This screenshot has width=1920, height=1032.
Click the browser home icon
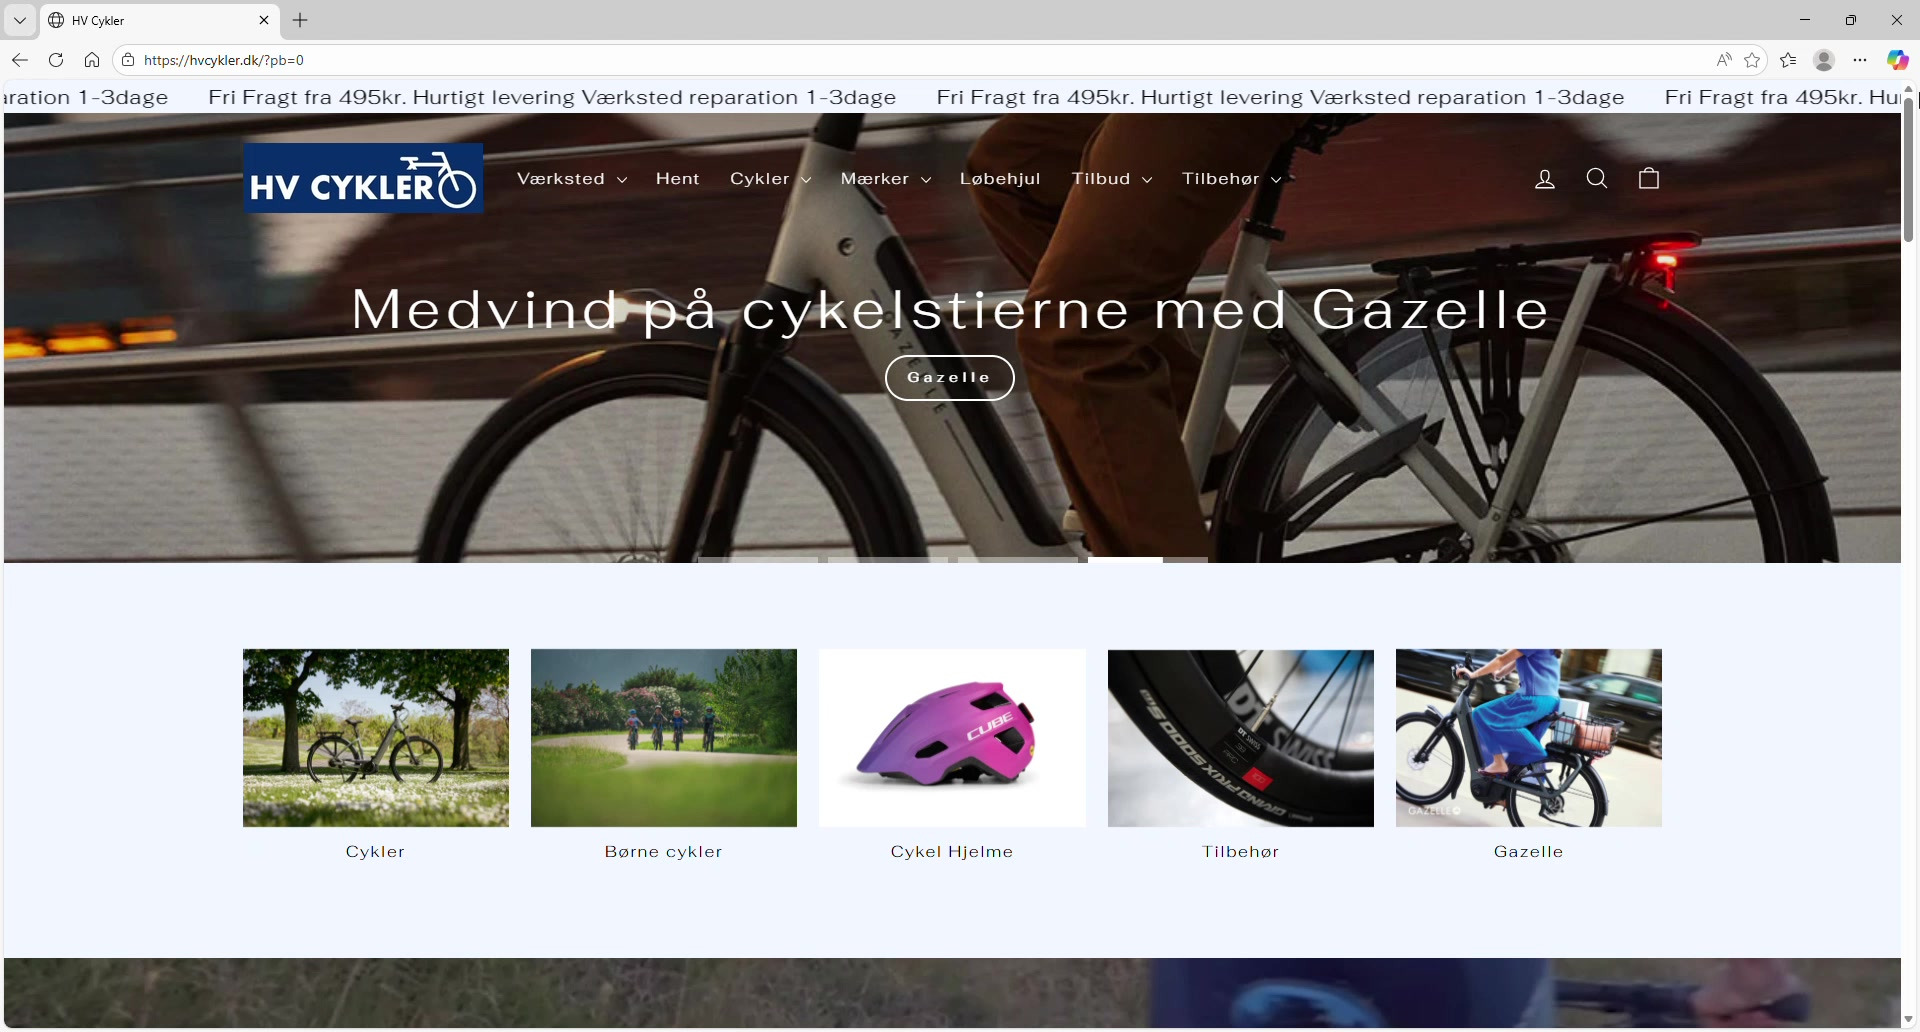tap(92, 60)
